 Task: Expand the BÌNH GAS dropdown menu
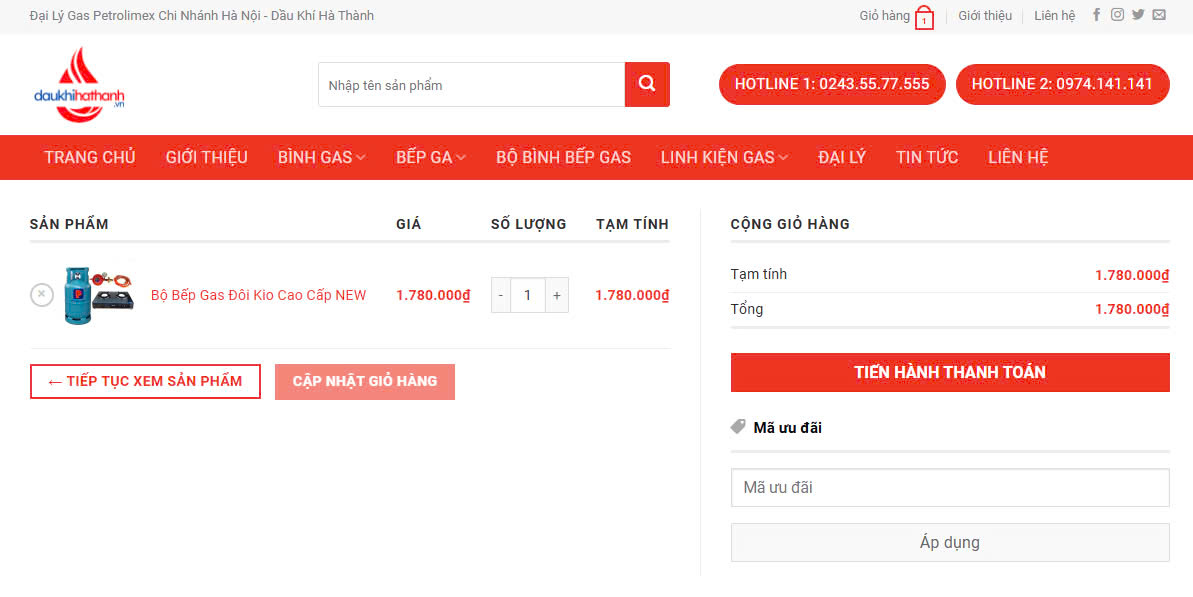click(x=321, y=157)
